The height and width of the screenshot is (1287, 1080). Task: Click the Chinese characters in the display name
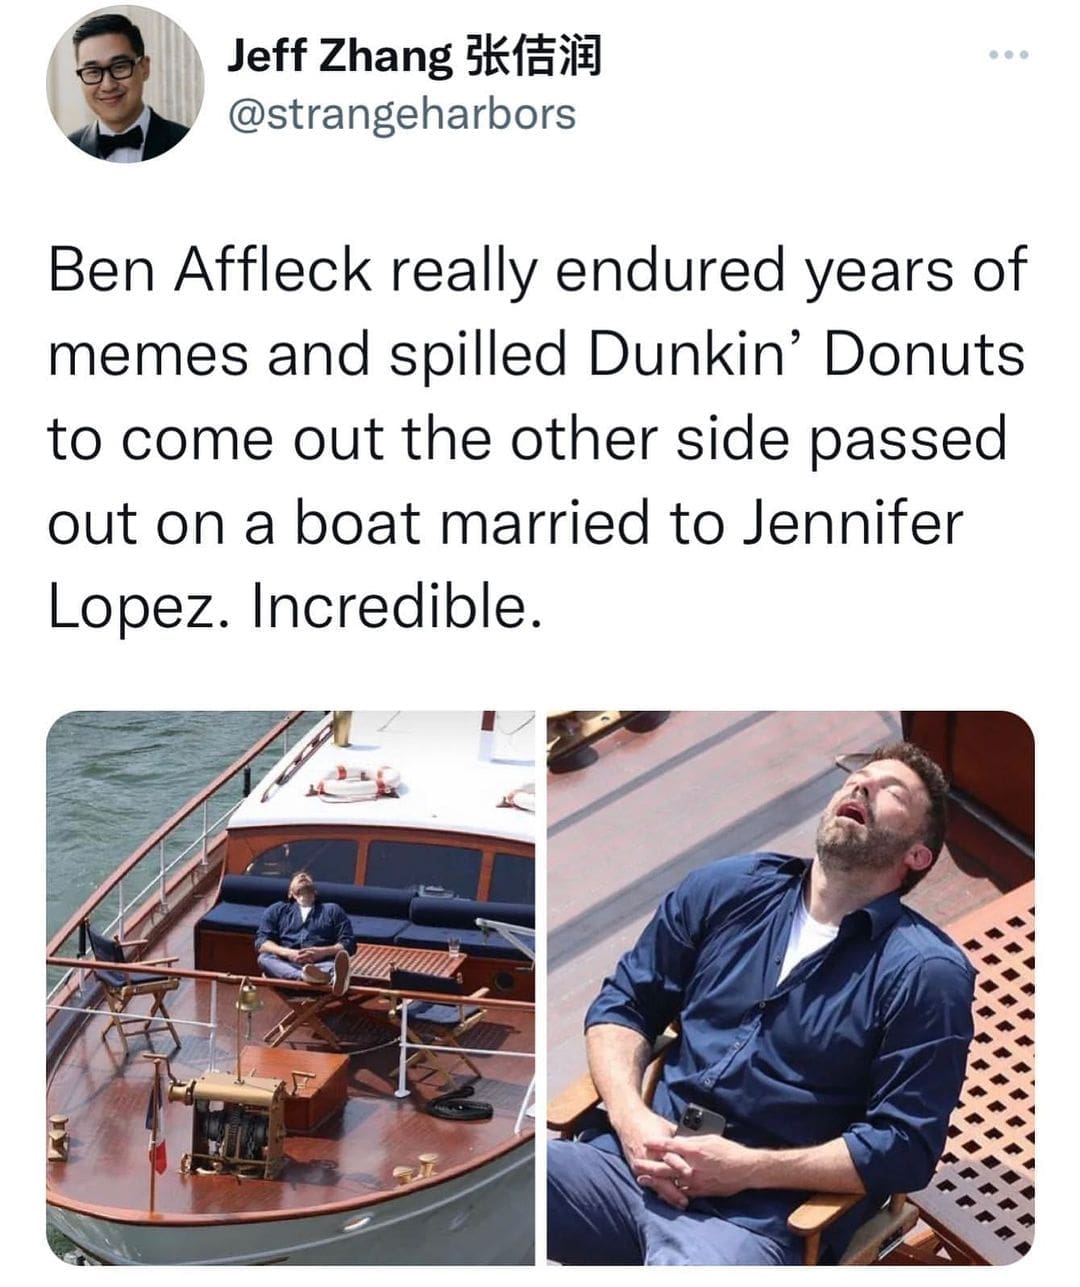[x=534, y=56]
